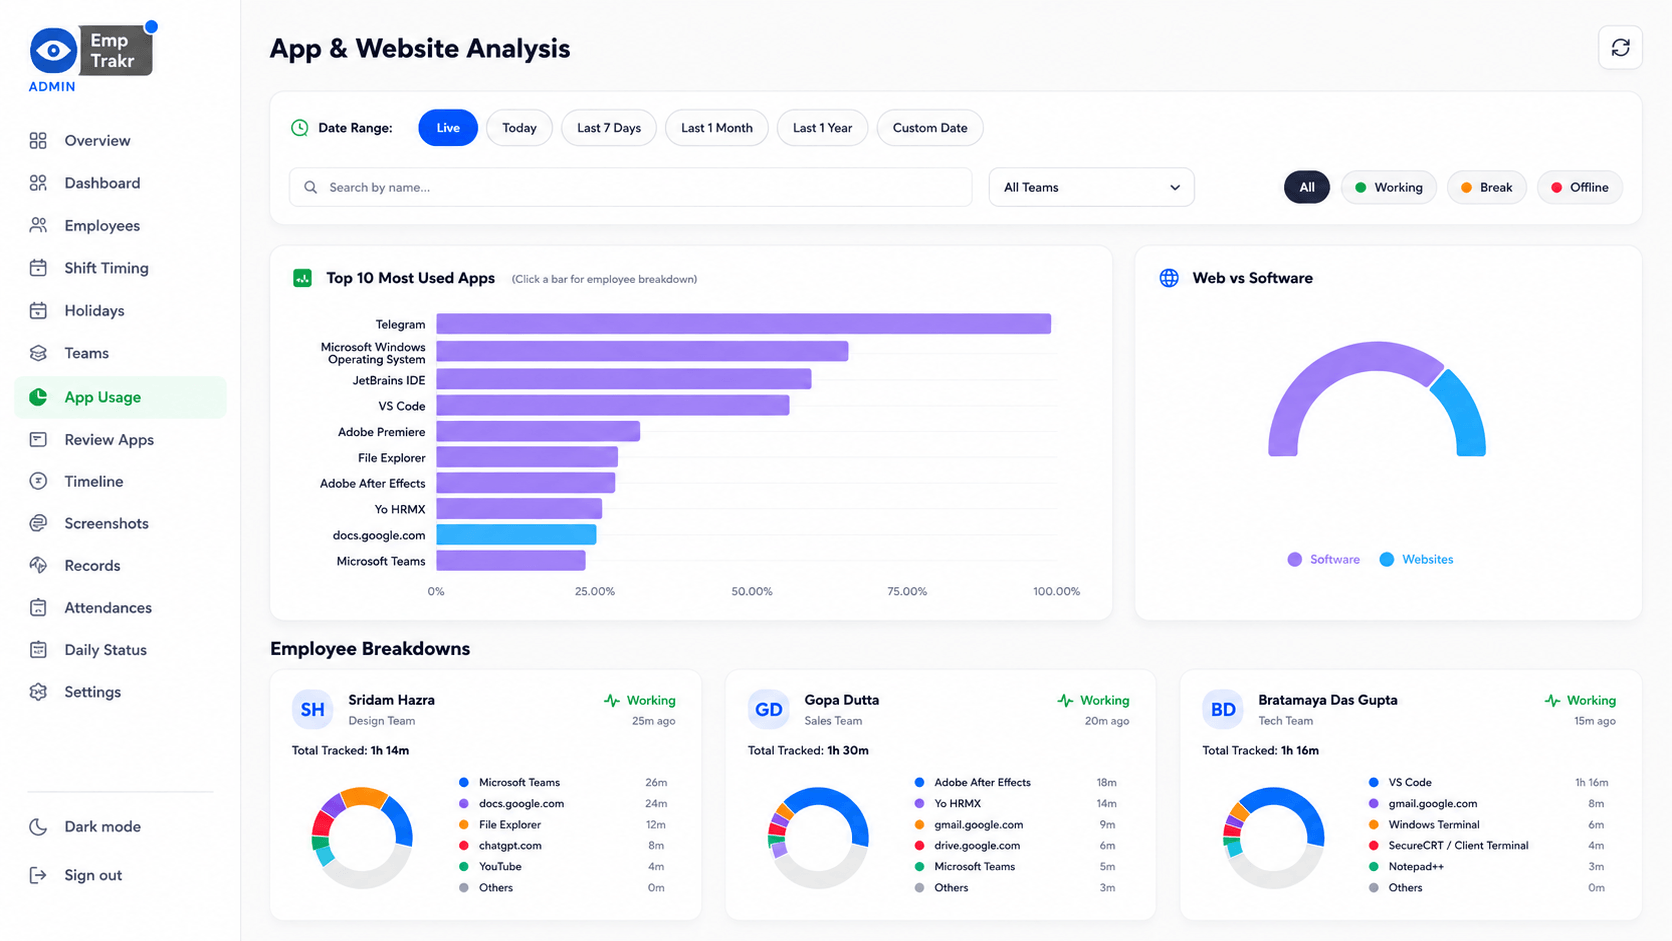Click the Attendances icon in sidebar
Viewport: 1672px width, 941px height.
point(38,607)
